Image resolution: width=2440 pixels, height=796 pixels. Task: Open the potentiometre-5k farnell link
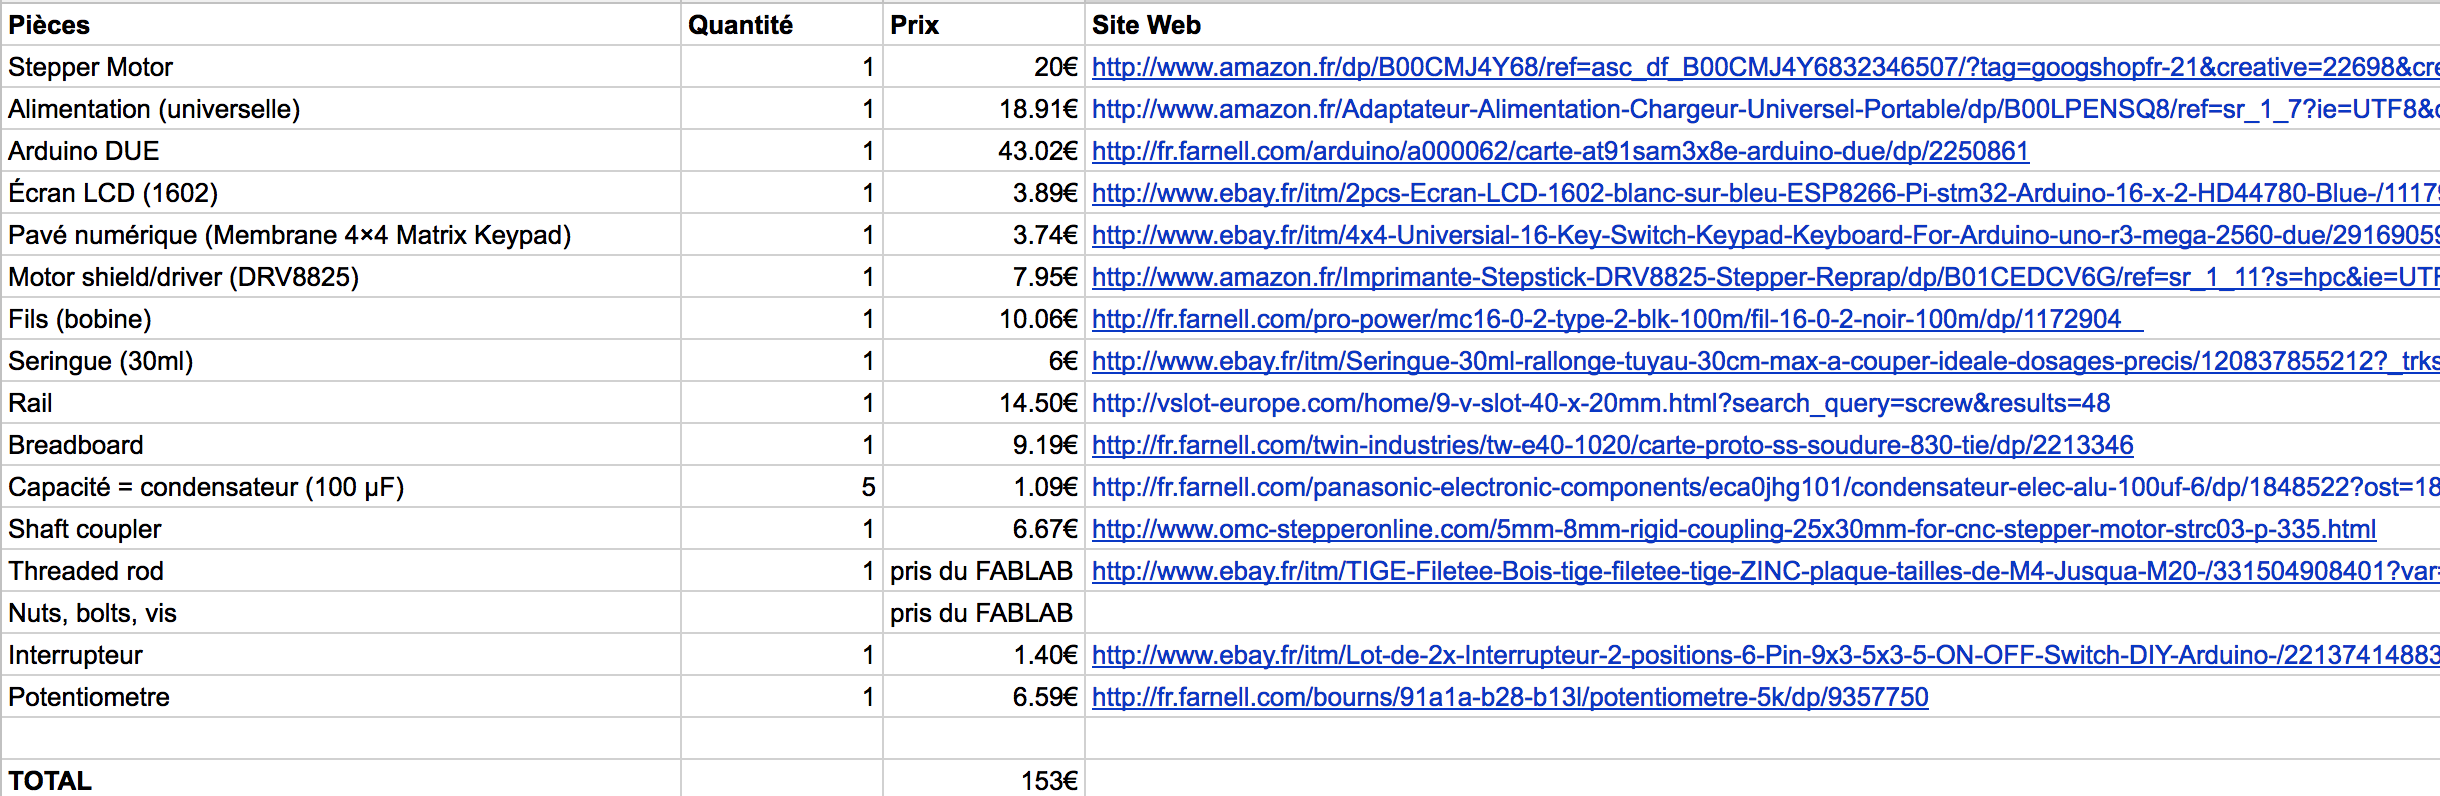[1510, 697]
